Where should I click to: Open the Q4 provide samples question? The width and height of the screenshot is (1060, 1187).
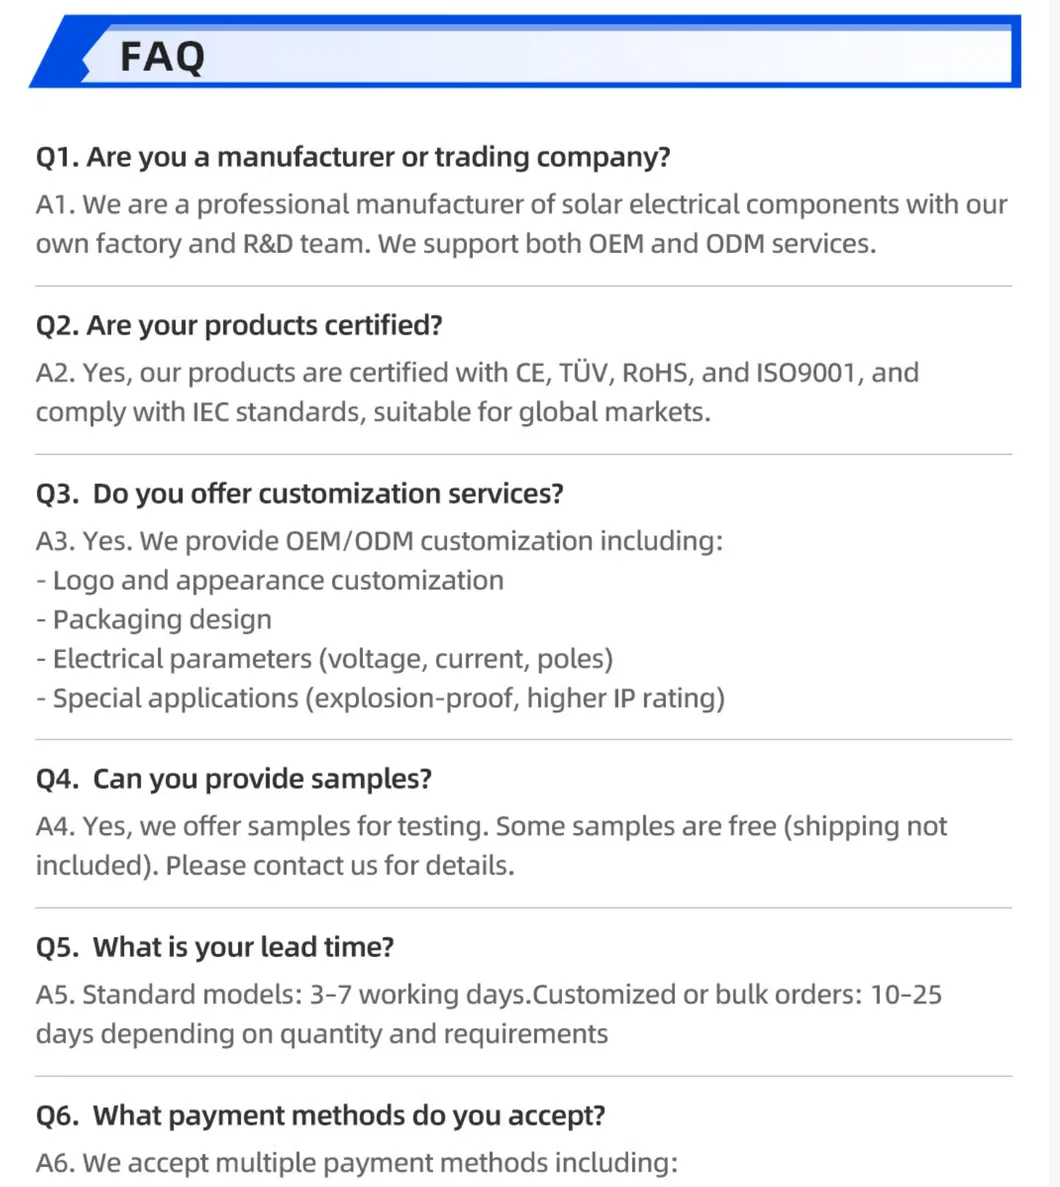[x=234, y=779]
